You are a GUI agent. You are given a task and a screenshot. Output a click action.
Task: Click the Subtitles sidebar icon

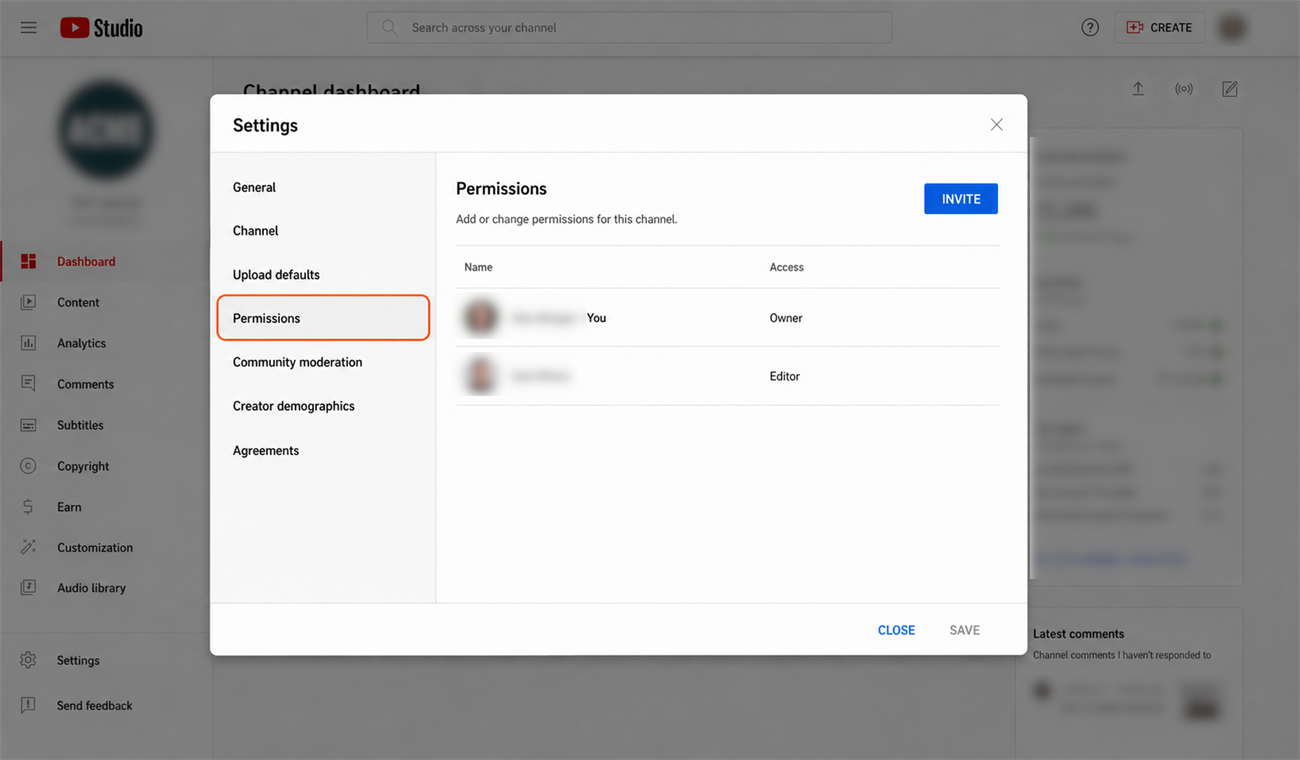pyautogui.click(x=28, y=425)
